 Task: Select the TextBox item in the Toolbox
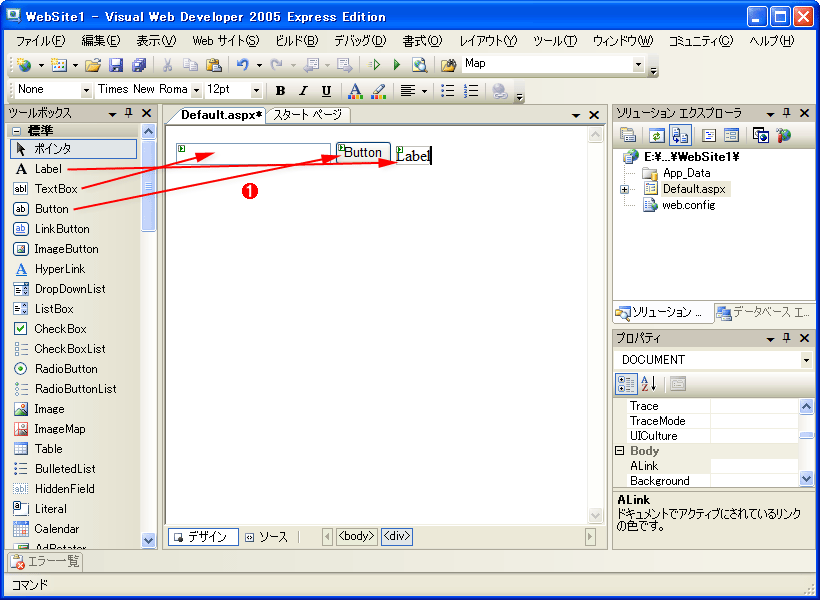coord(55,189)
